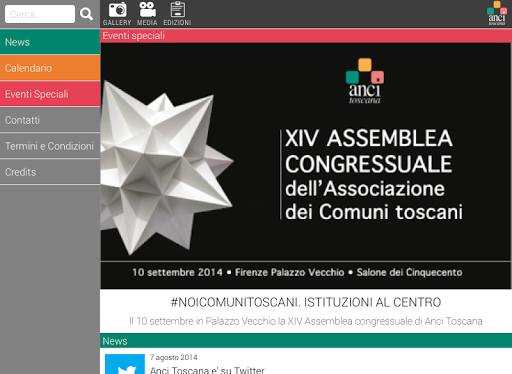Image resolution: width=512 pixels, height=374 pixels.
Task: Click the 7 agosto 2014 news date
Action: tap(173, 357)
